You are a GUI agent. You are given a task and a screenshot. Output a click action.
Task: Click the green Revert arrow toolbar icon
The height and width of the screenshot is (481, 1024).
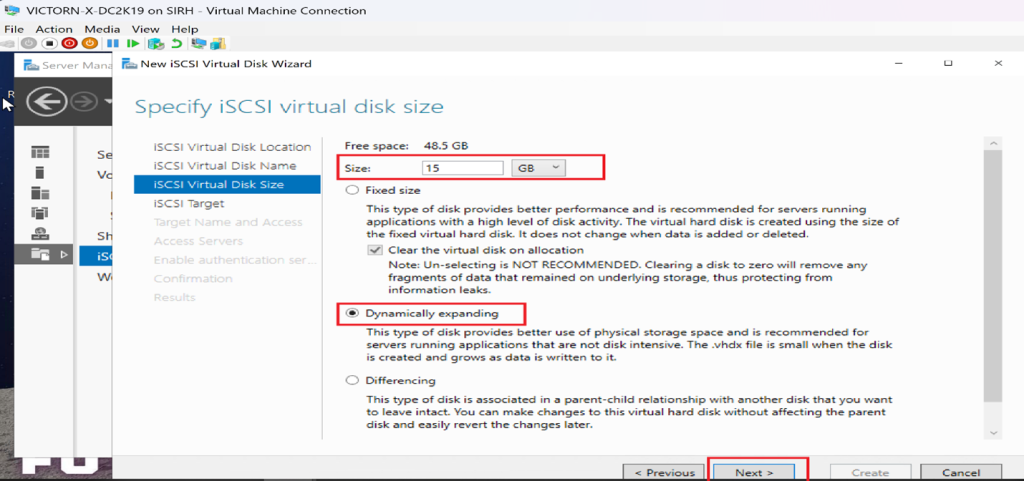click(x=177, y=44)
